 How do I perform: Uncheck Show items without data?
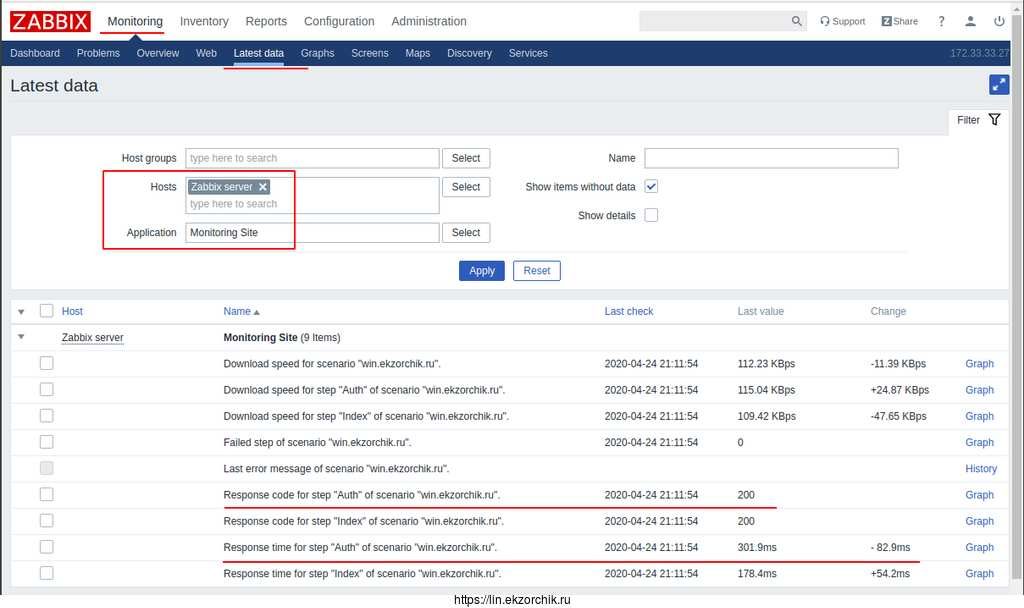[x=651, y=187]
